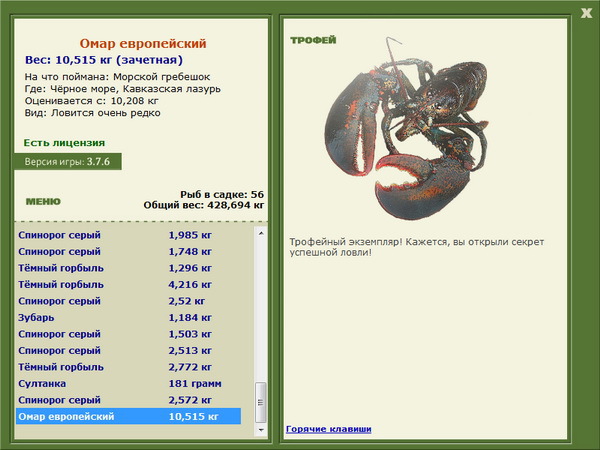The height and width of the screenshot is (450, 600).
Task: Select the Султанка 181 грамм row
Action: click(x=129, y=383)
